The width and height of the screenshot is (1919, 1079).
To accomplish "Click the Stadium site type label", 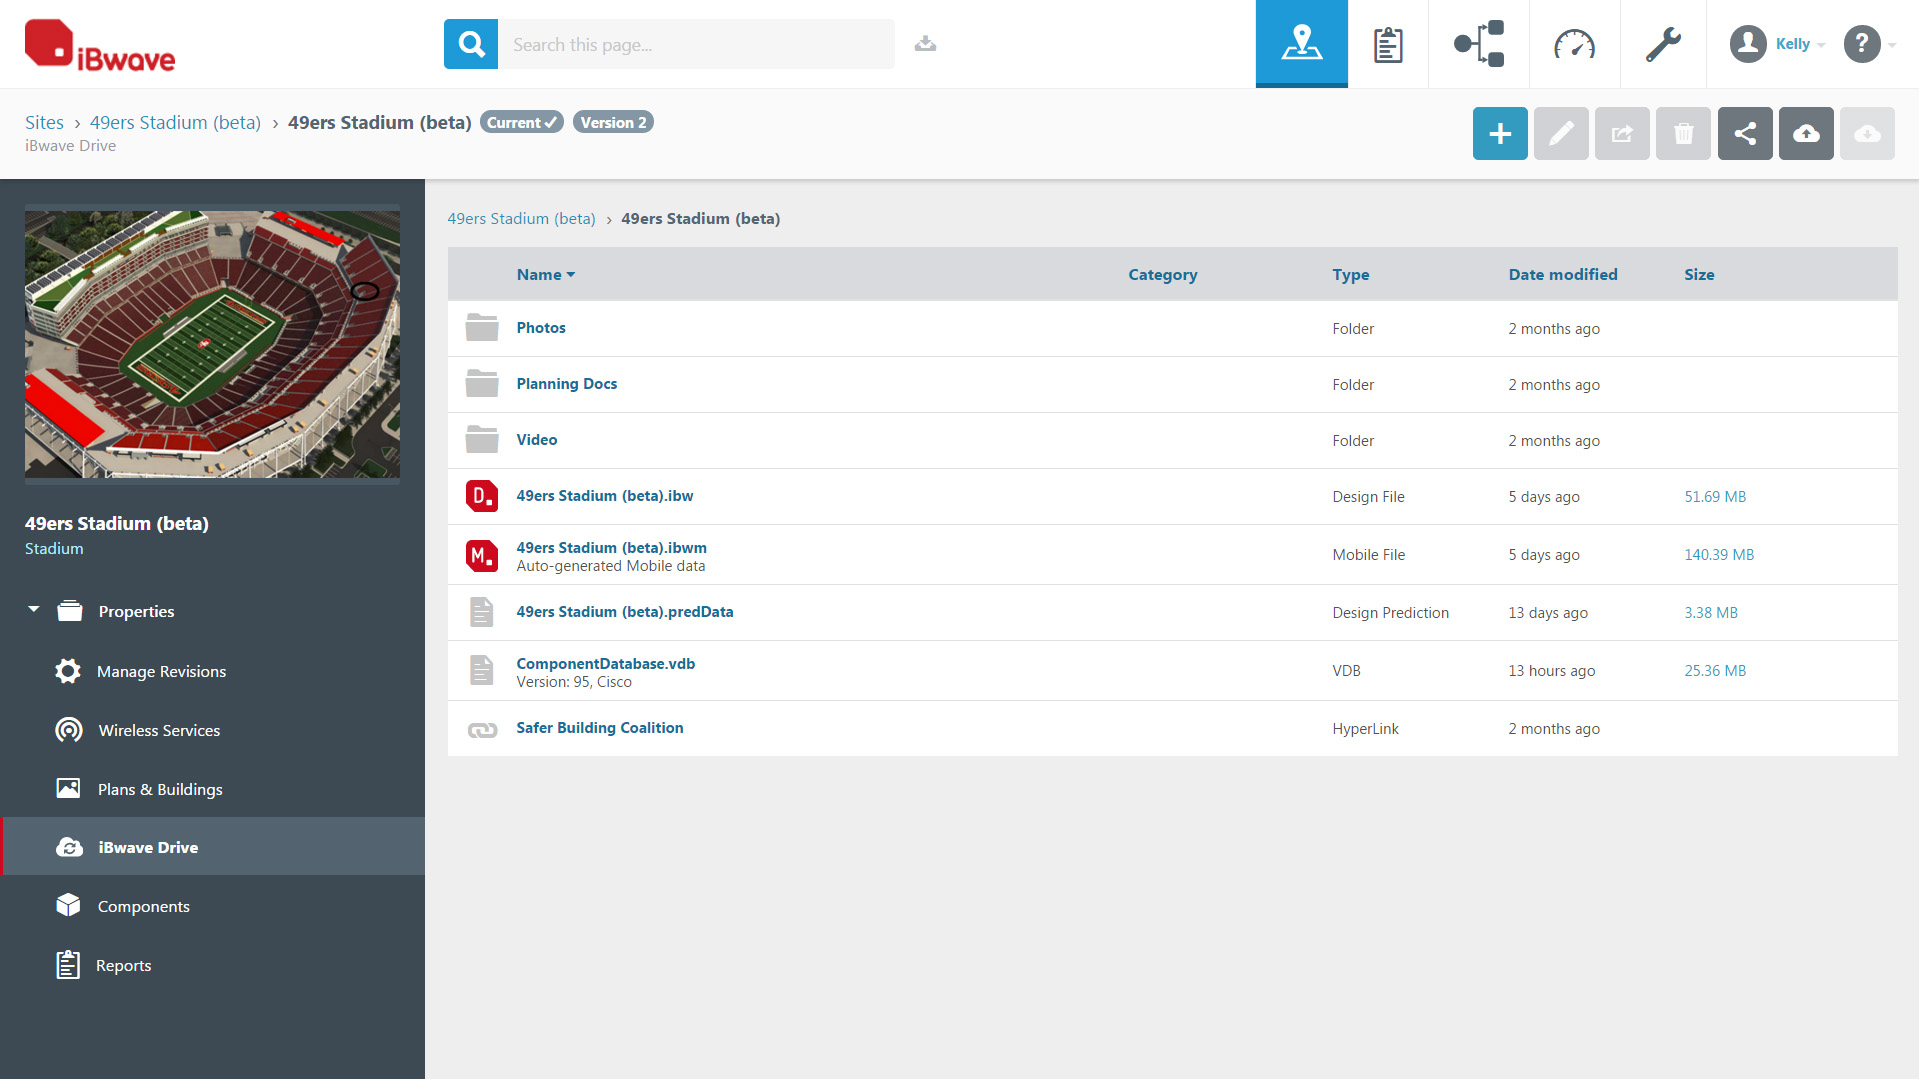I will tap(54, 548).
